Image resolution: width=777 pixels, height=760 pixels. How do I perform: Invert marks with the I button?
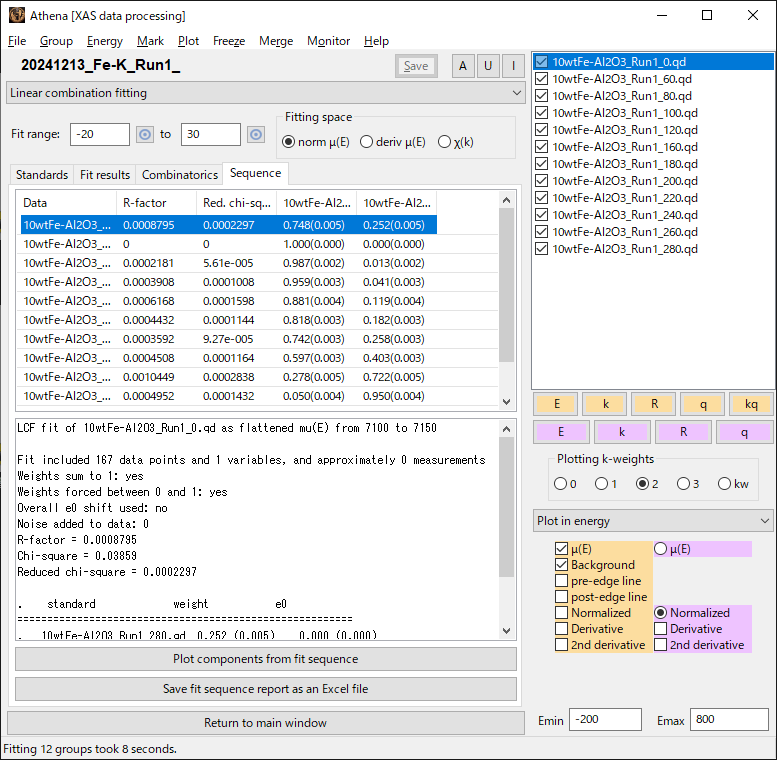513,66
